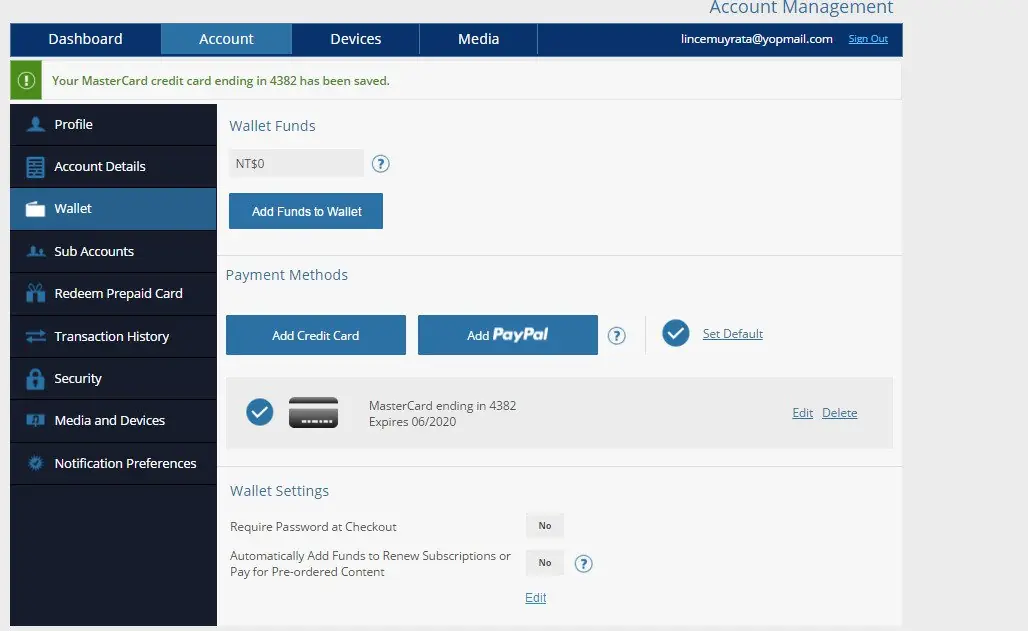
Task: Click the 'Require Password at Checkout' label
Action: pyautogui.click(x=313, y=527)
